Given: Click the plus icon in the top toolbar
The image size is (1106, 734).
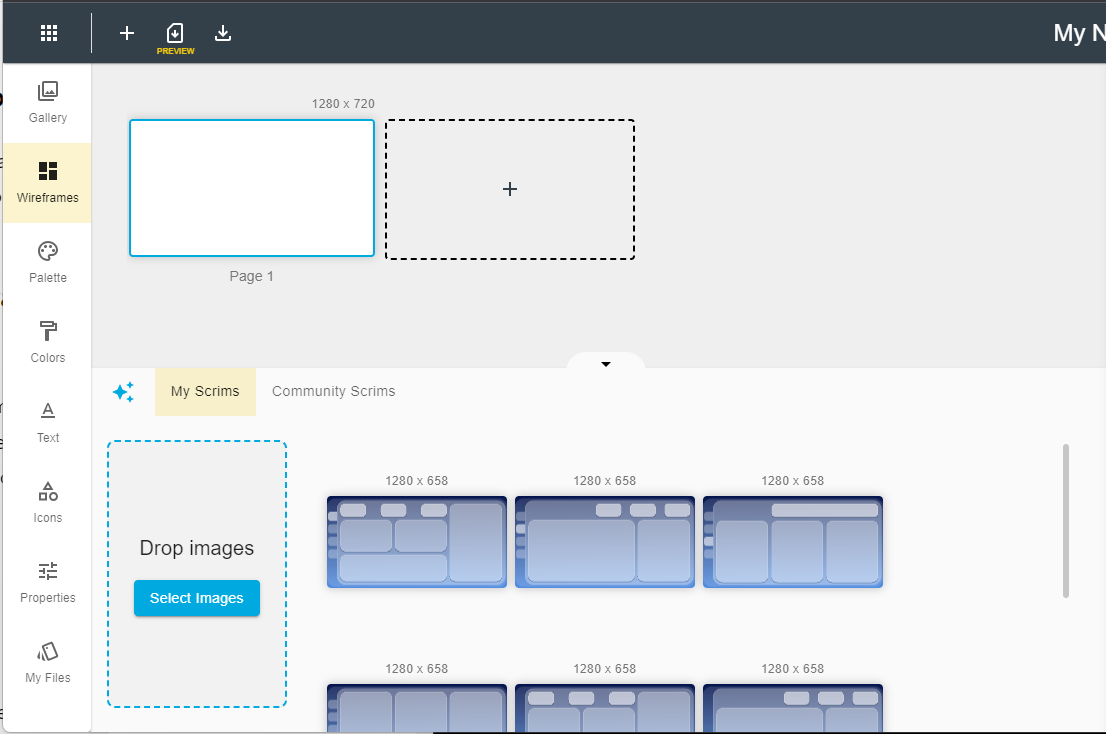Looking at the screenshot, I should (126, 33).
